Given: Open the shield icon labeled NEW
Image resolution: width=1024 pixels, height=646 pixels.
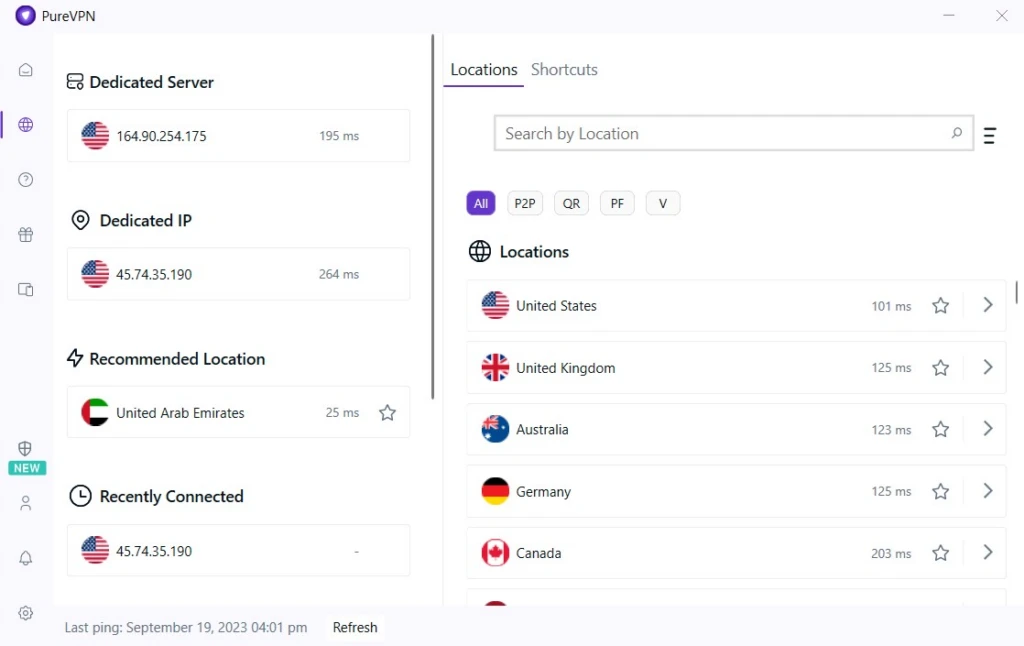Looking at the screenshot, I should tap(25, 457).
